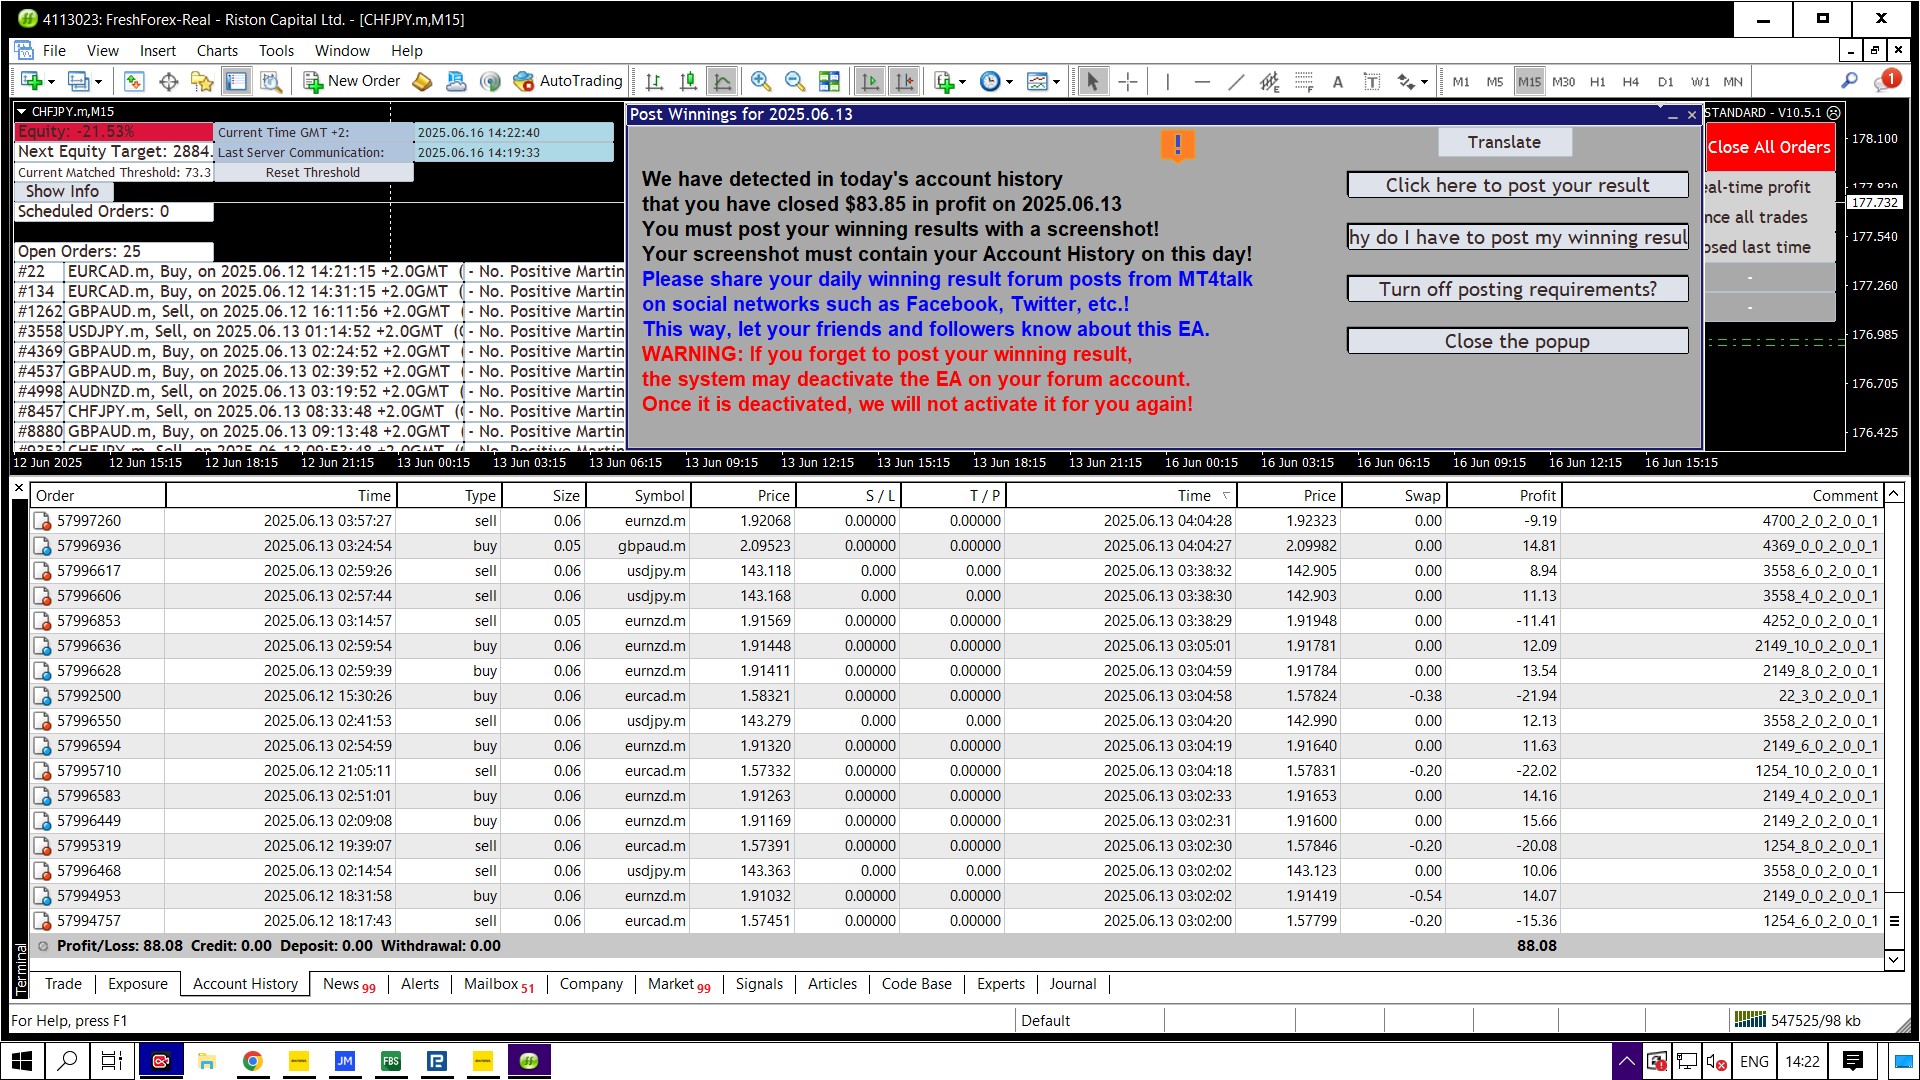
Task: Switch to the Journal tab
Action: tap(1072, 984)
